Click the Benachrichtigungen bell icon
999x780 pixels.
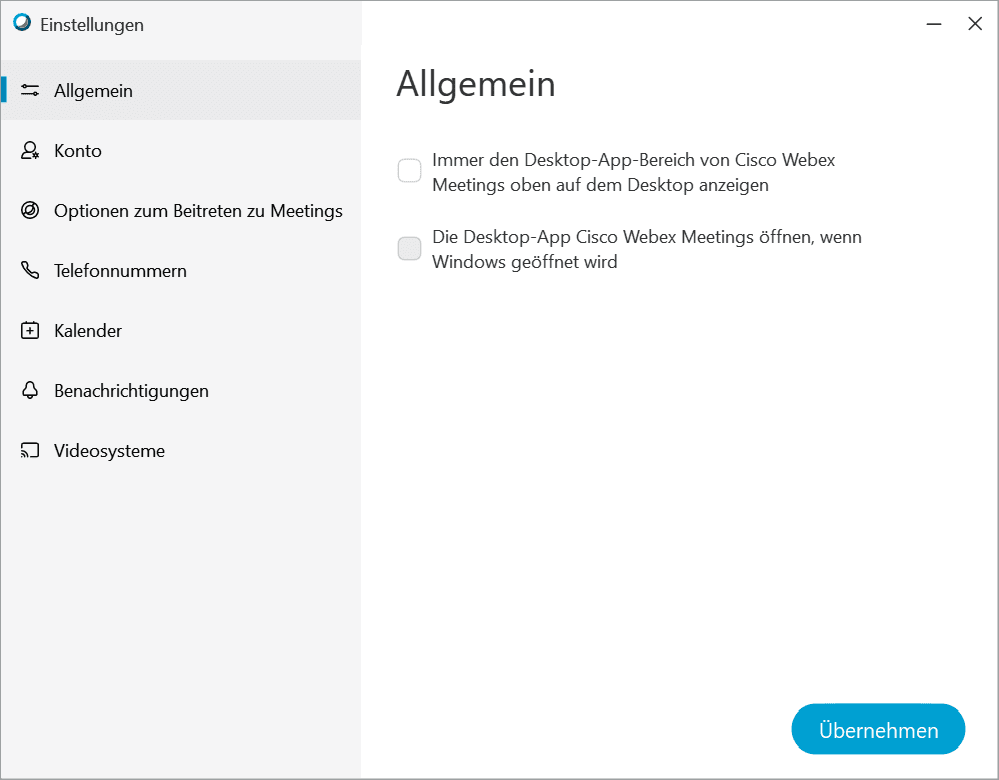[30, 390]
